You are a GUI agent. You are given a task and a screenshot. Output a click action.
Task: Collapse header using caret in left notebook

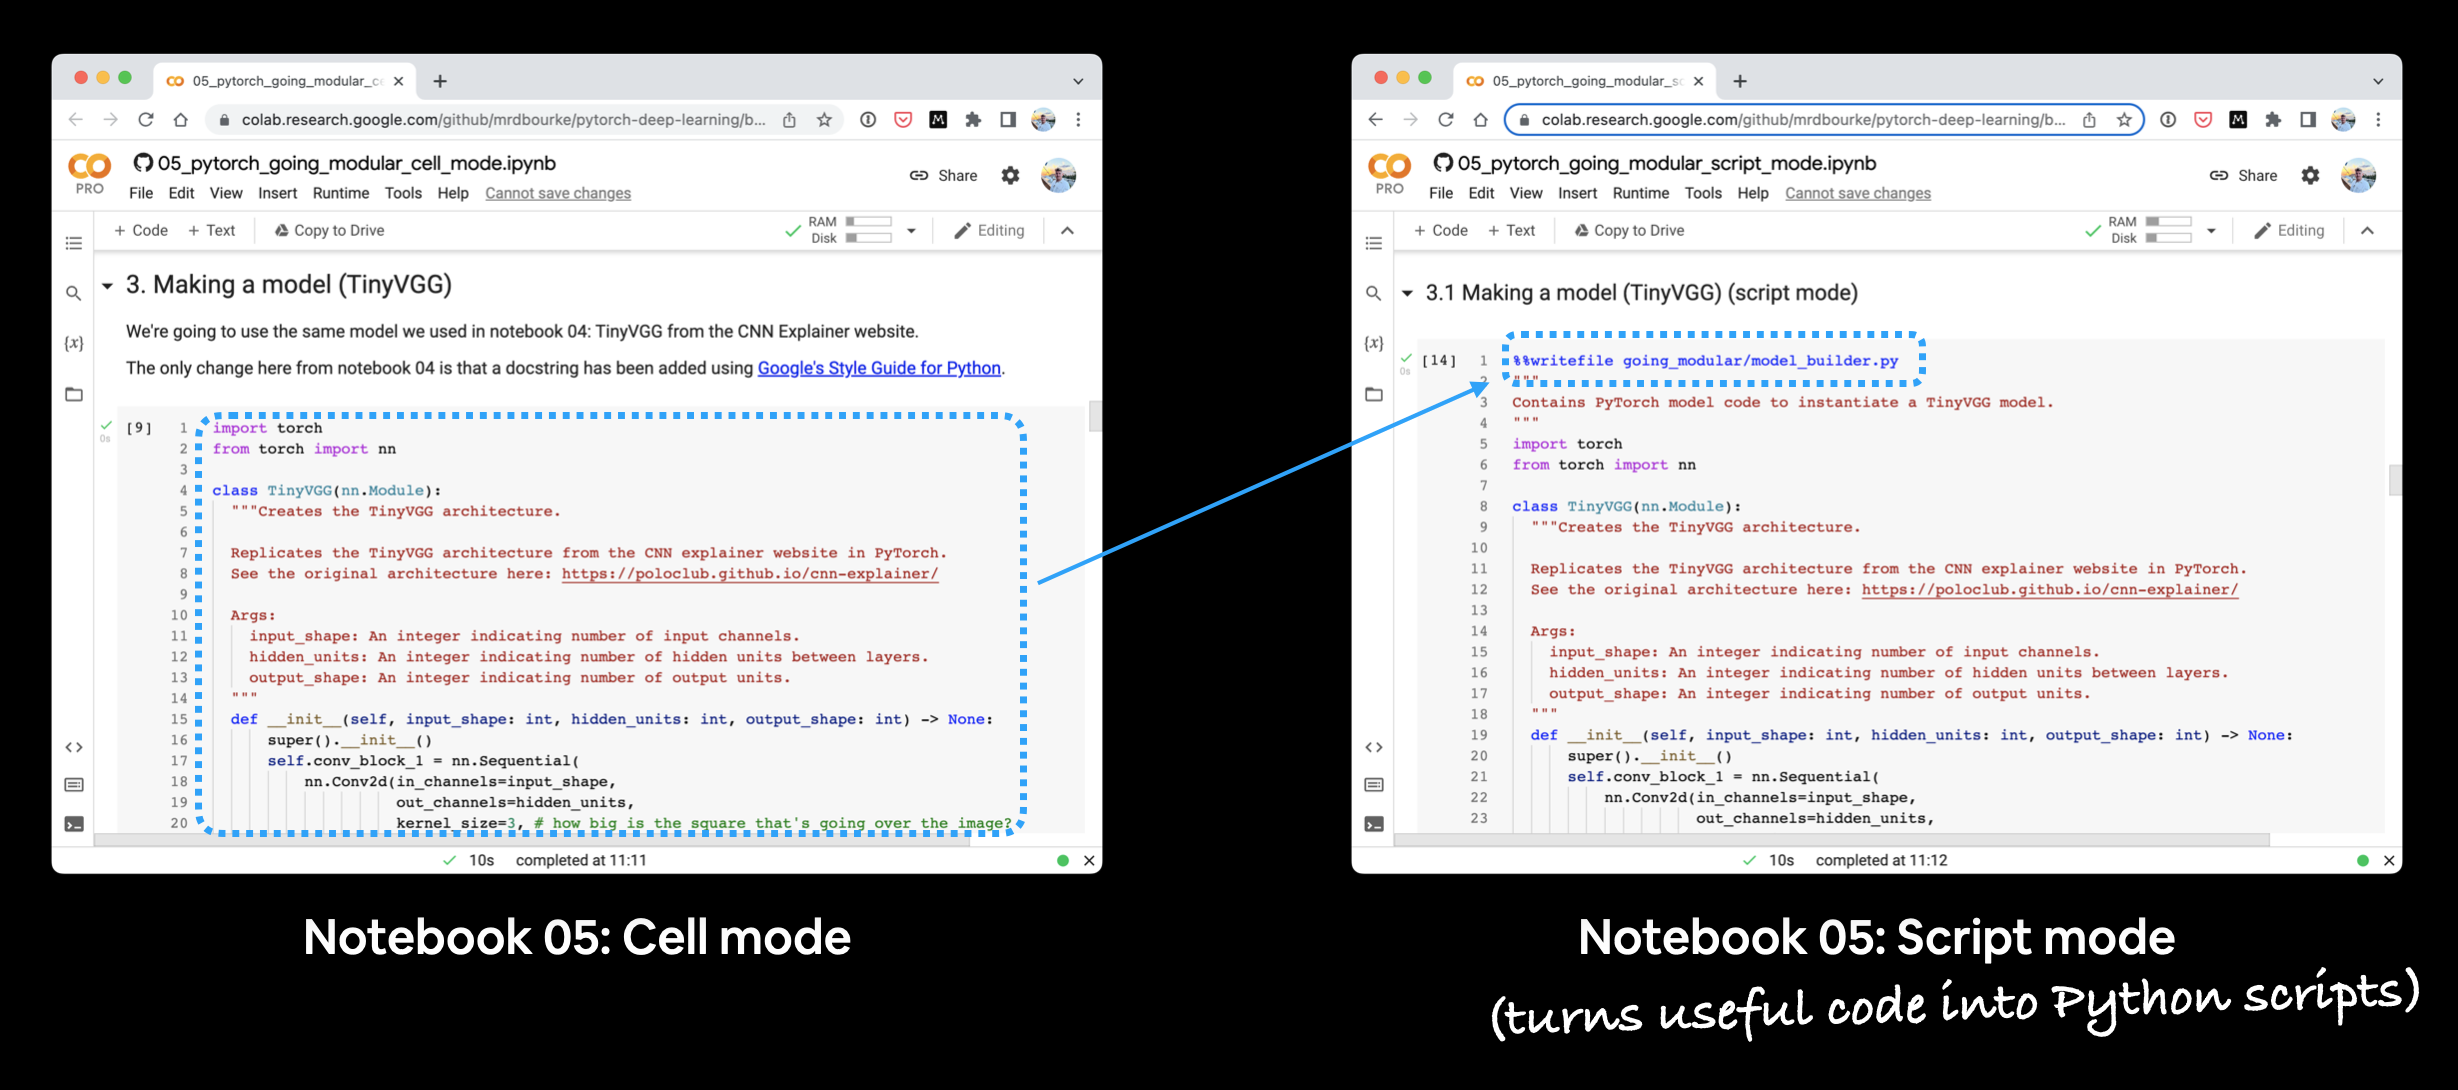1067,230
